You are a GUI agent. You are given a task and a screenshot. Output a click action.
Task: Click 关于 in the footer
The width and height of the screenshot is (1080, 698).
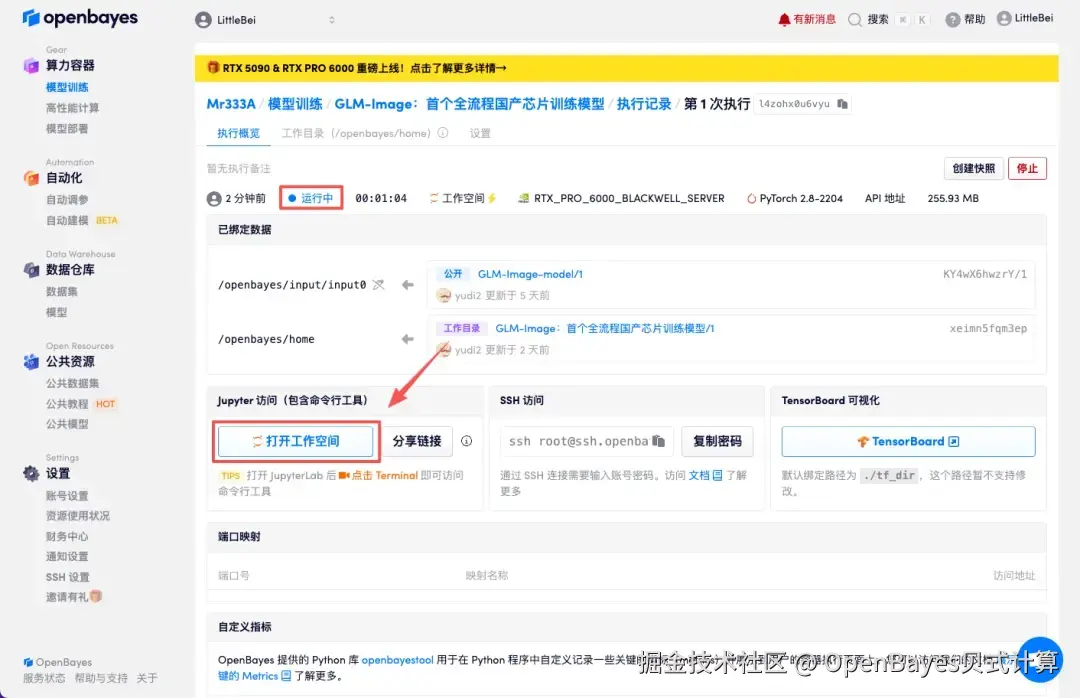[x=147, y=678]
